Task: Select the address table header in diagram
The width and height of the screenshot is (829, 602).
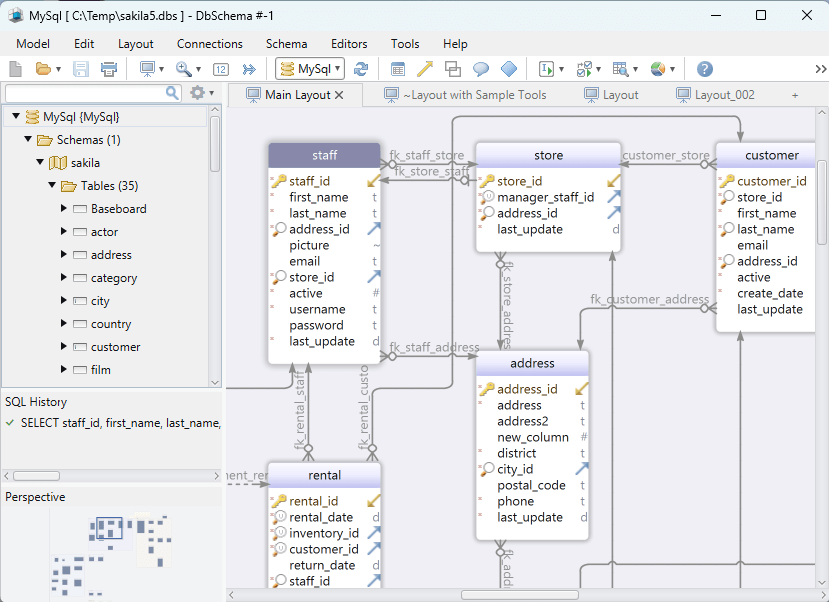Action: [532, 363]
